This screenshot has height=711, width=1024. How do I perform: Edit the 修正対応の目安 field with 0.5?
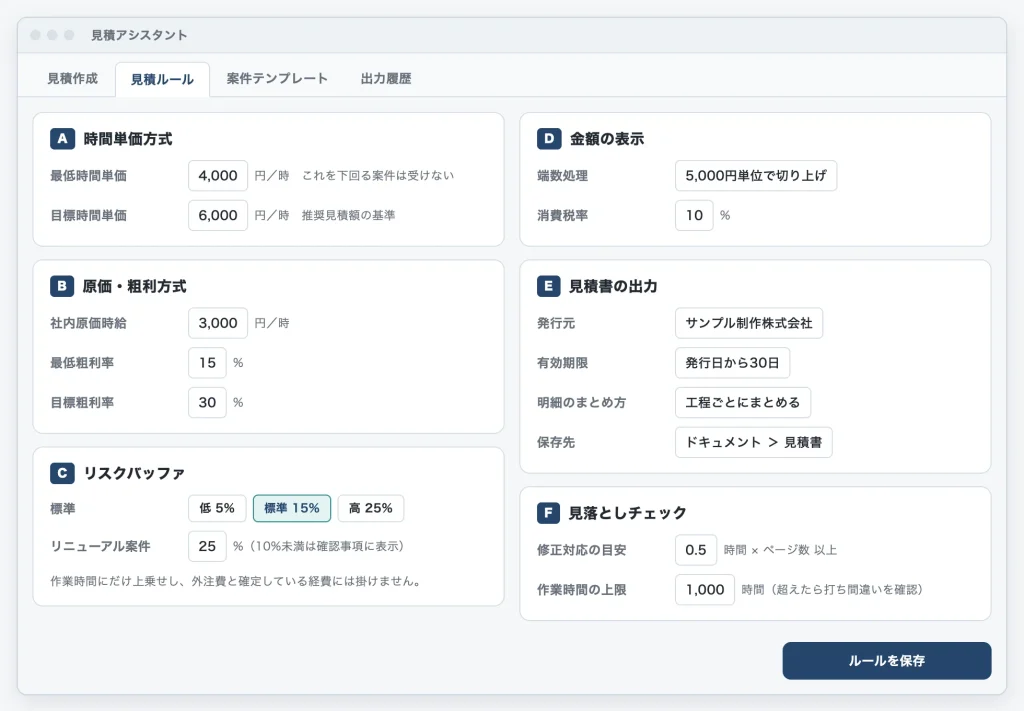pos(696,550)
